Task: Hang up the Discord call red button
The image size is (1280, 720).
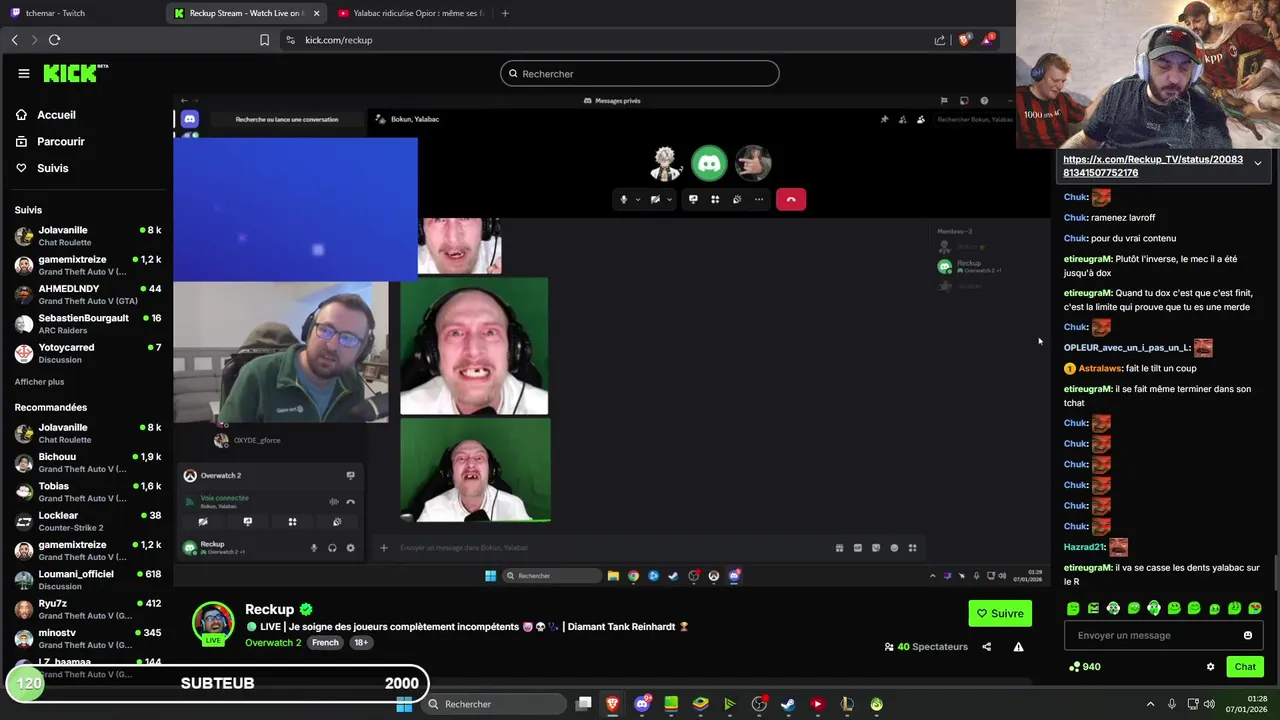Action: click(x=791, y=199)
